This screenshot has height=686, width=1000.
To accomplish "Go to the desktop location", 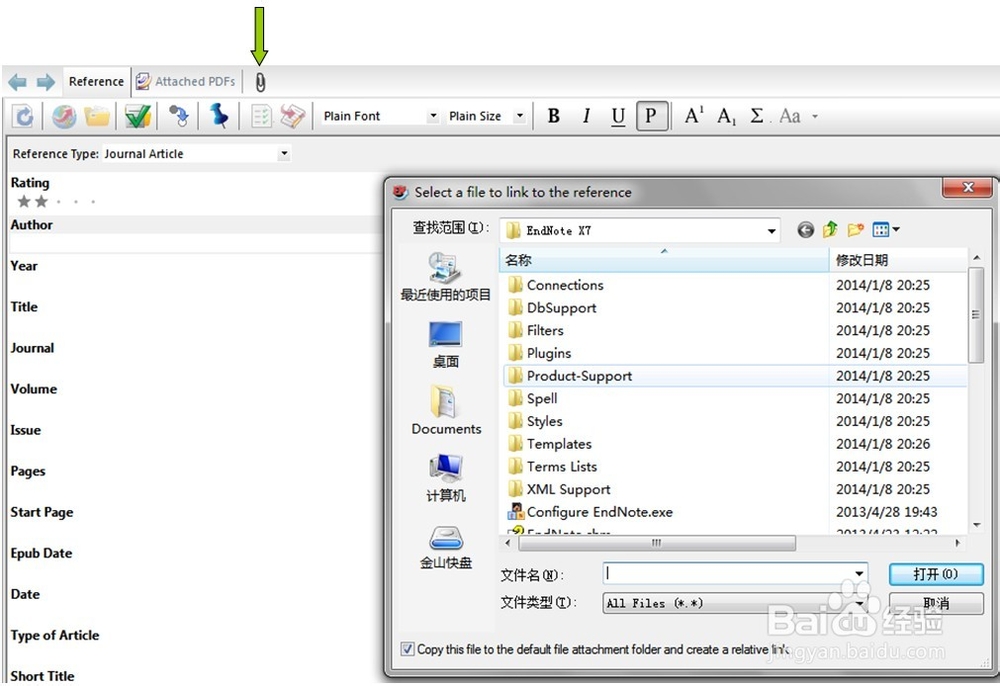I will click(x=445, y=344).
